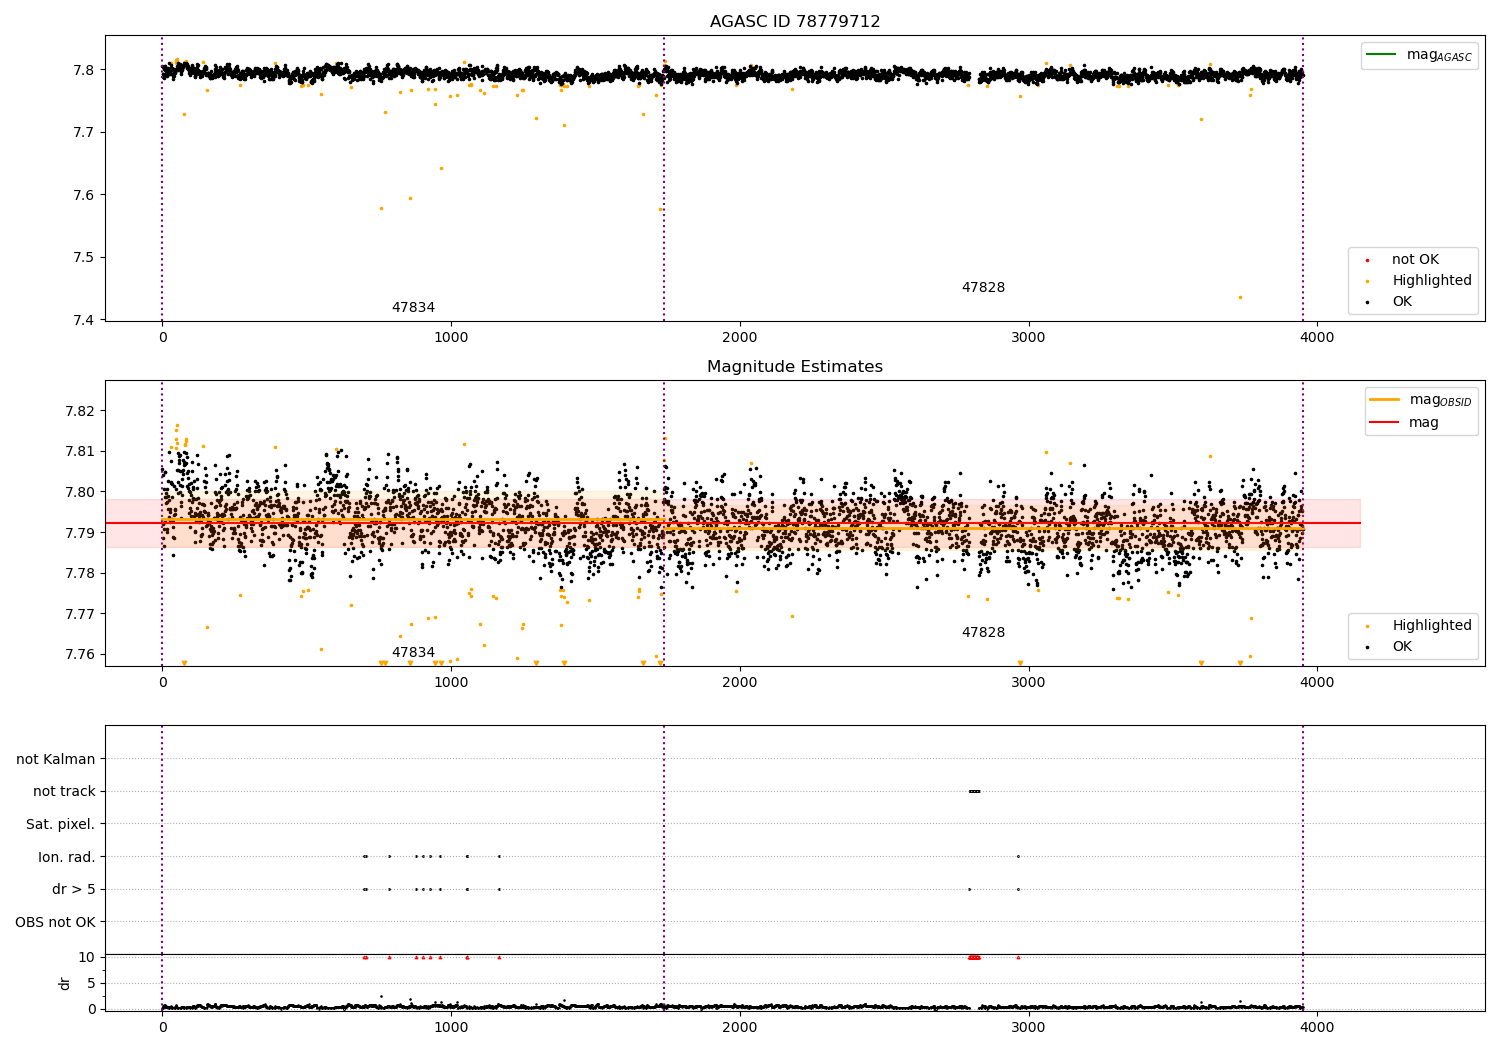This screenshot has height=1050, width=1500.
Task: Click the '7.81' tick on middle plot y-axis
Action: tap(80, 452)
